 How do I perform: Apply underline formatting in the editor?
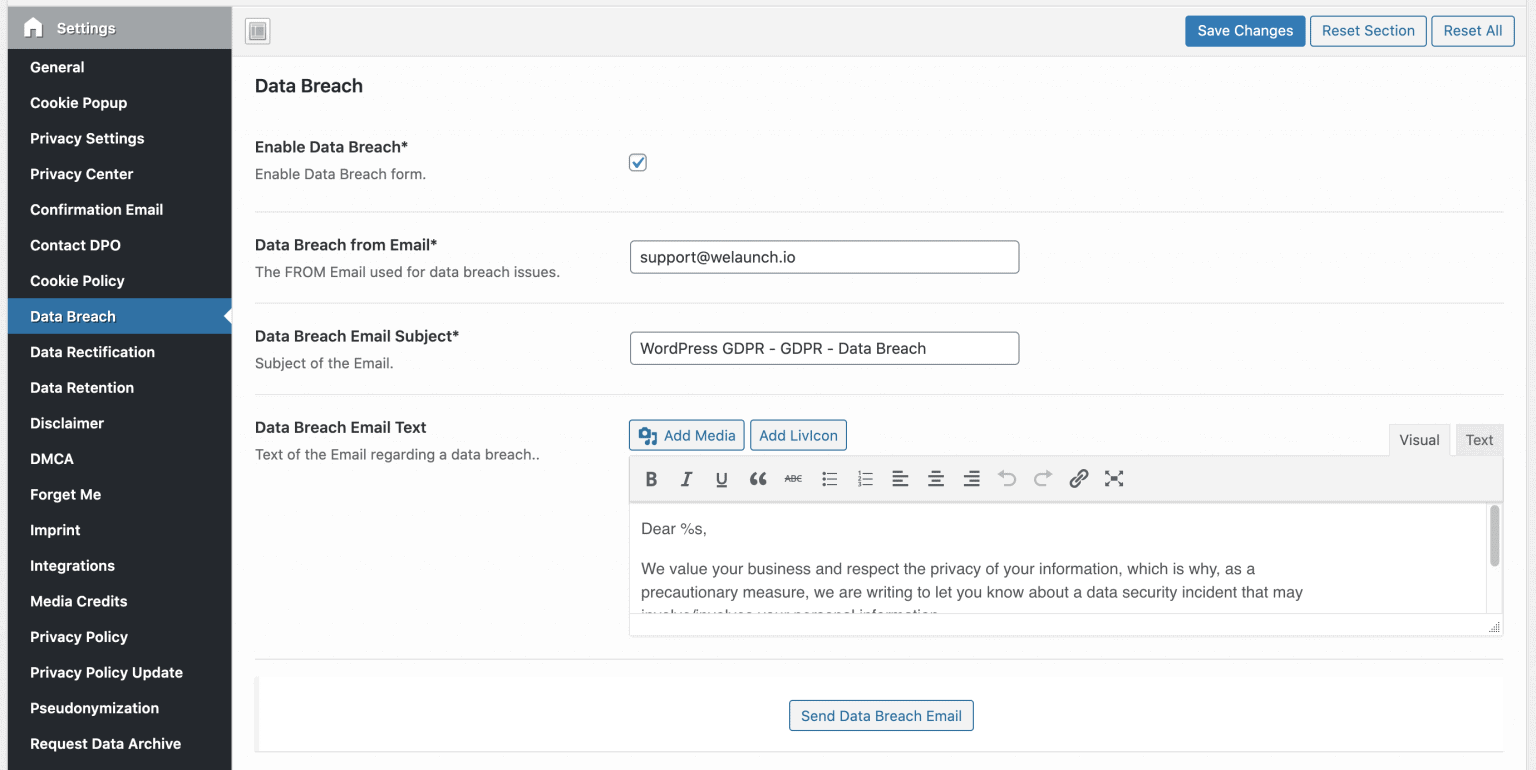[722, 479]
